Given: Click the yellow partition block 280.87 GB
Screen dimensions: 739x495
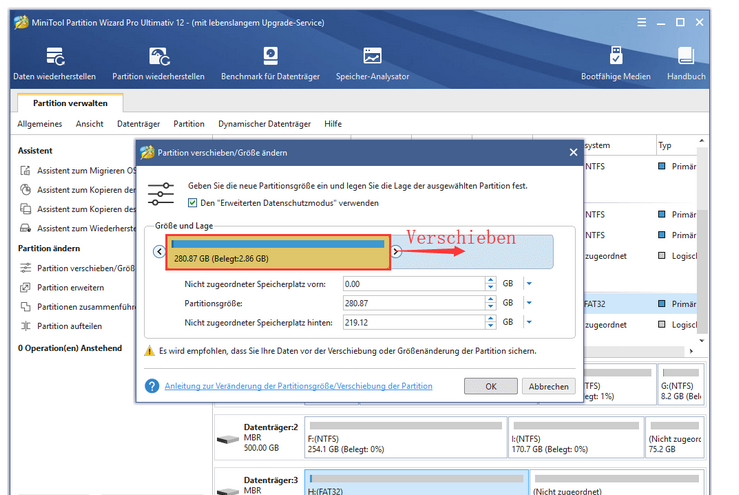Looking at the screenshot, I should point(278,252).
